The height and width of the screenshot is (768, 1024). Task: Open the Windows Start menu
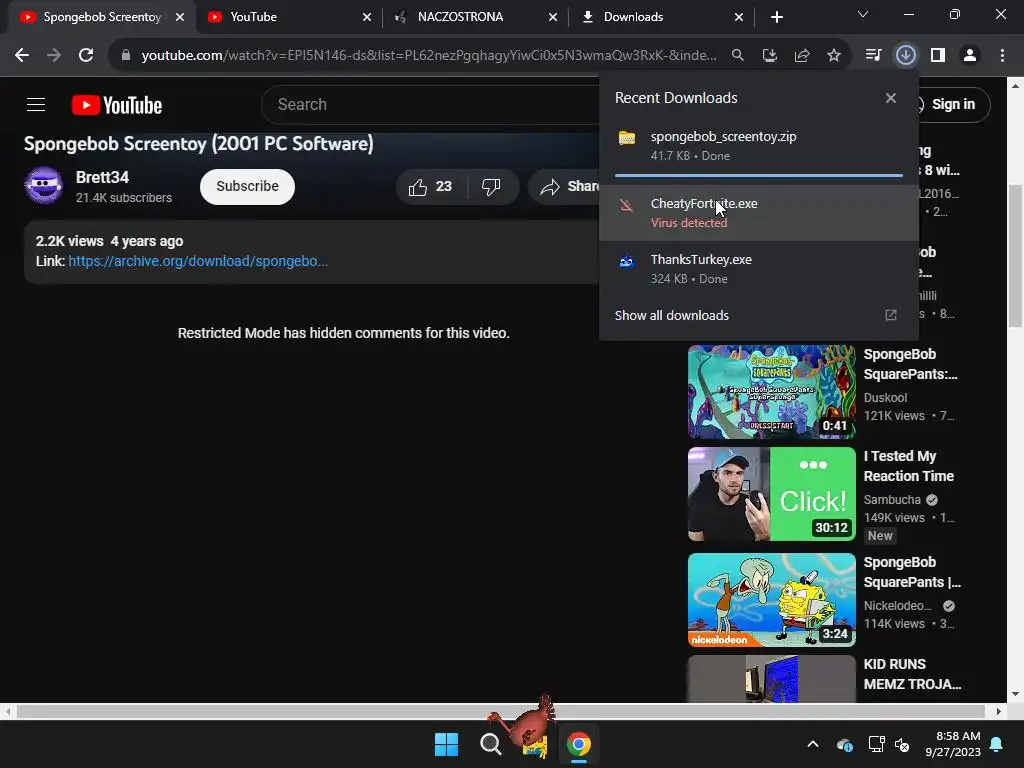pos(447,744)
